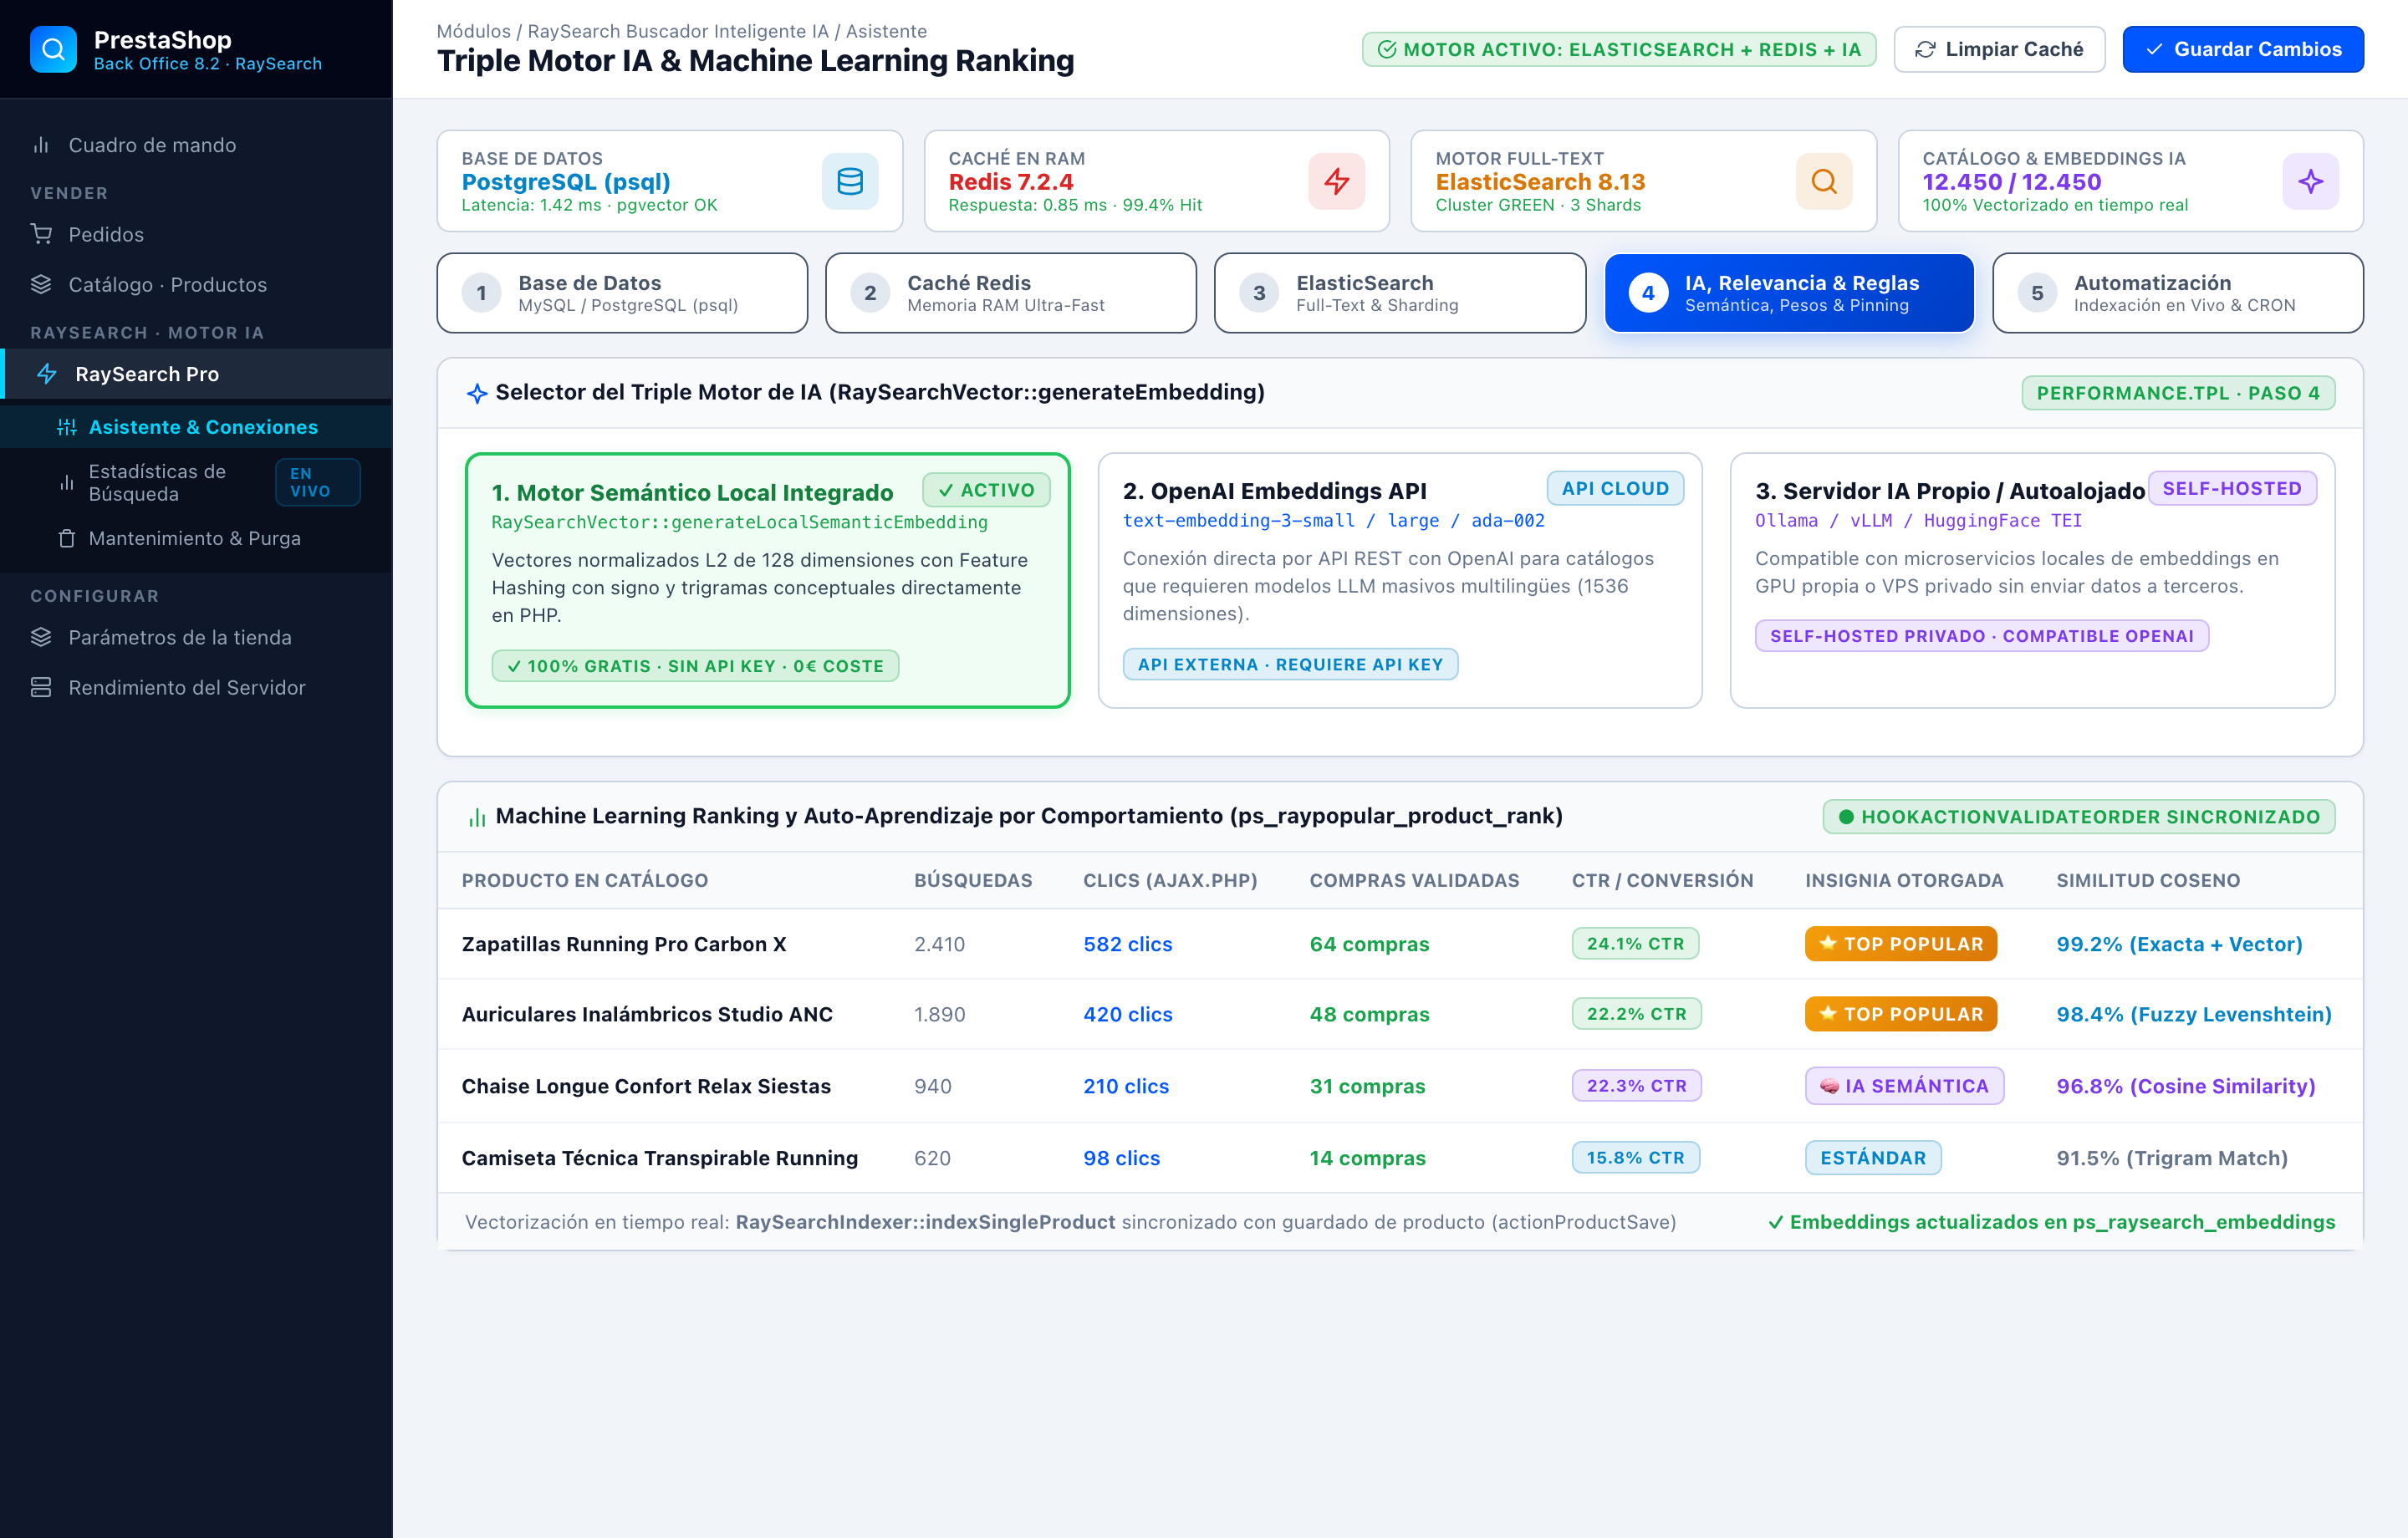Screen dimensions: 2408x1538
Task: Click the Rendimiento del Servidor server icon
Action: pos(41,687)
